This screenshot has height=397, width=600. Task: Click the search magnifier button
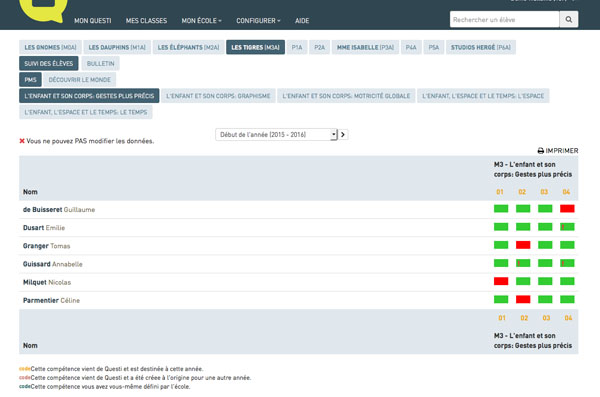[x=569, y=20]
